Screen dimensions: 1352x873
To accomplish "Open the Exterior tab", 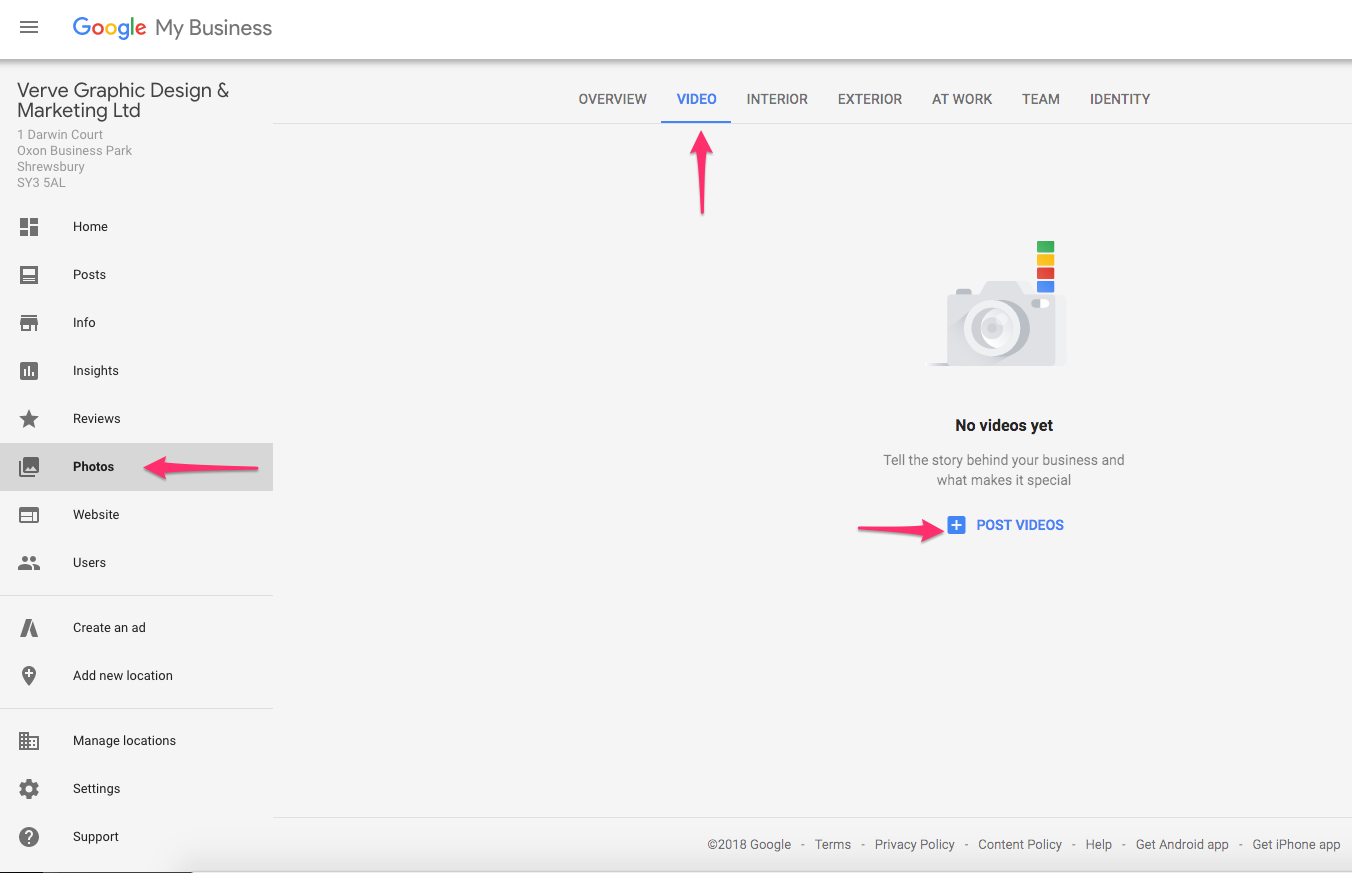I will coord(870,99).
